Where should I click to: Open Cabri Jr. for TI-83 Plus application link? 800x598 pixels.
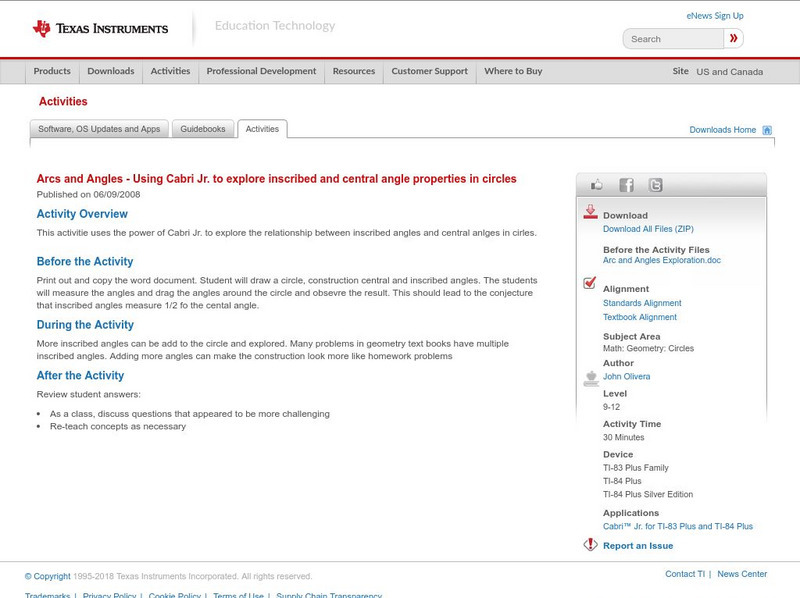tap(678, 527)
